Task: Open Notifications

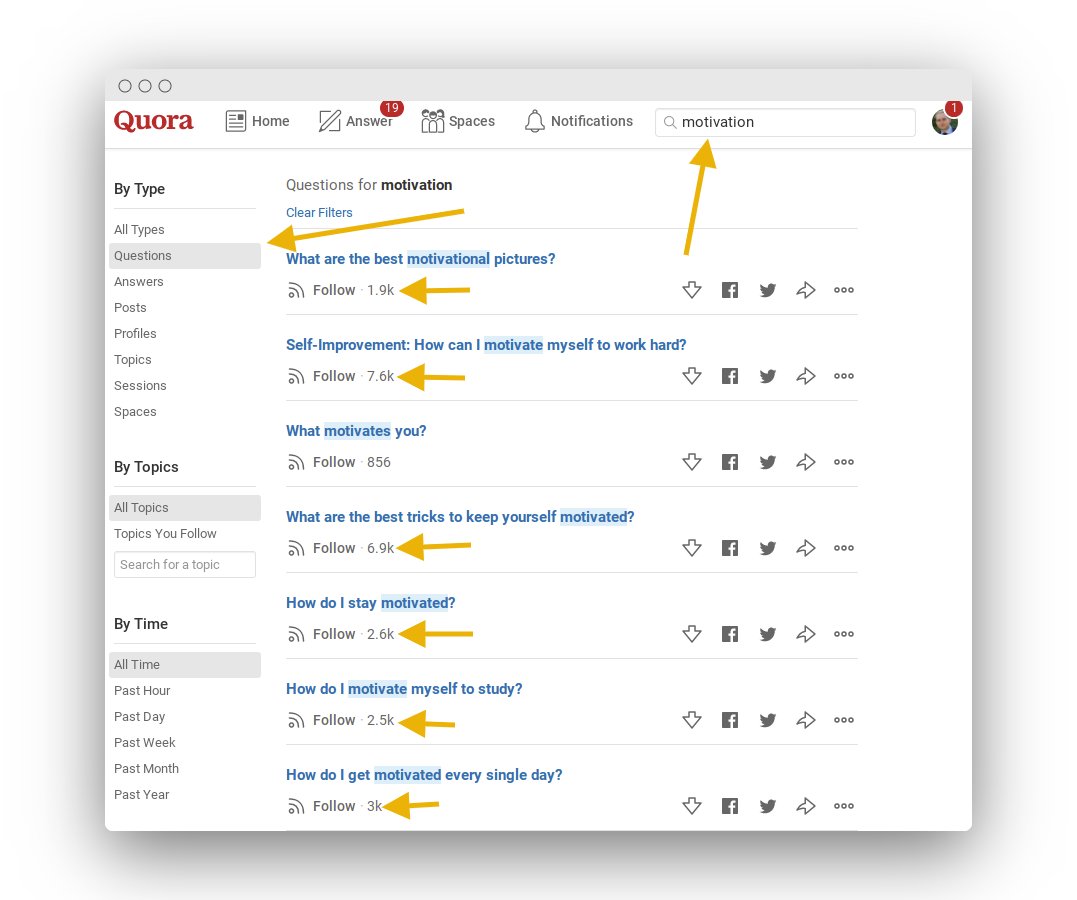Action: (x=578, y=121)
